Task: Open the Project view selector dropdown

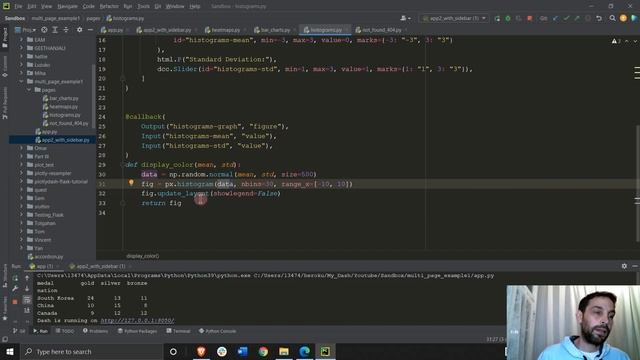Action: [x=25, y=30]
